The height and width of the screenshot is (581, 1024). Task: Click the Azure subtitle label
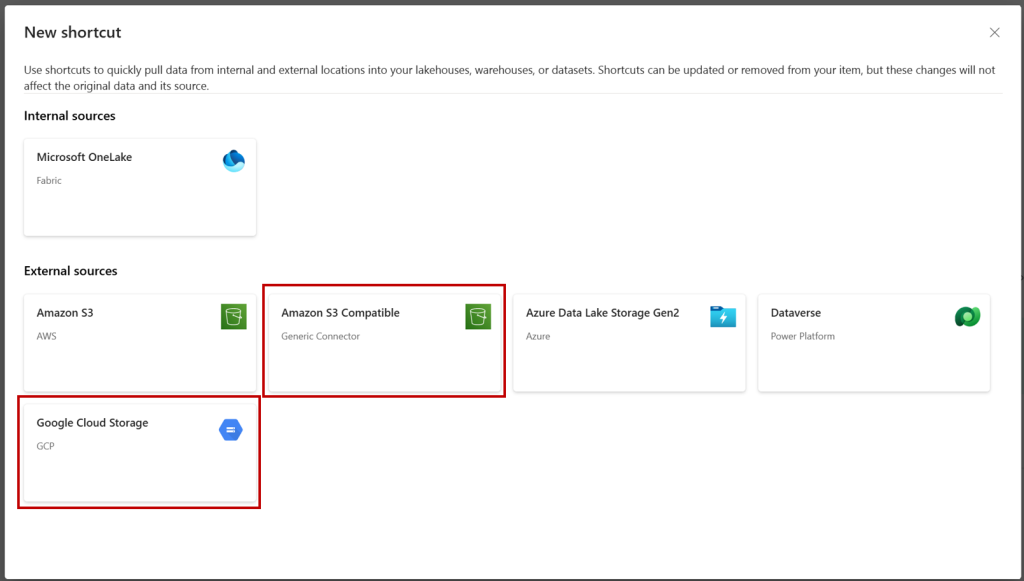pos(538,336)
